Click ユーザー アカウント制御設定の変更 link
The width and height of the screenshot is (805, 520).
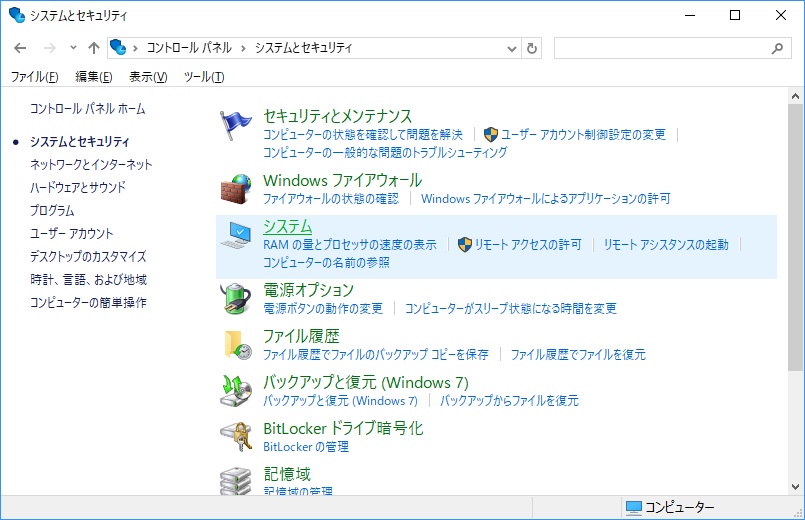click(x=583, y=135)
